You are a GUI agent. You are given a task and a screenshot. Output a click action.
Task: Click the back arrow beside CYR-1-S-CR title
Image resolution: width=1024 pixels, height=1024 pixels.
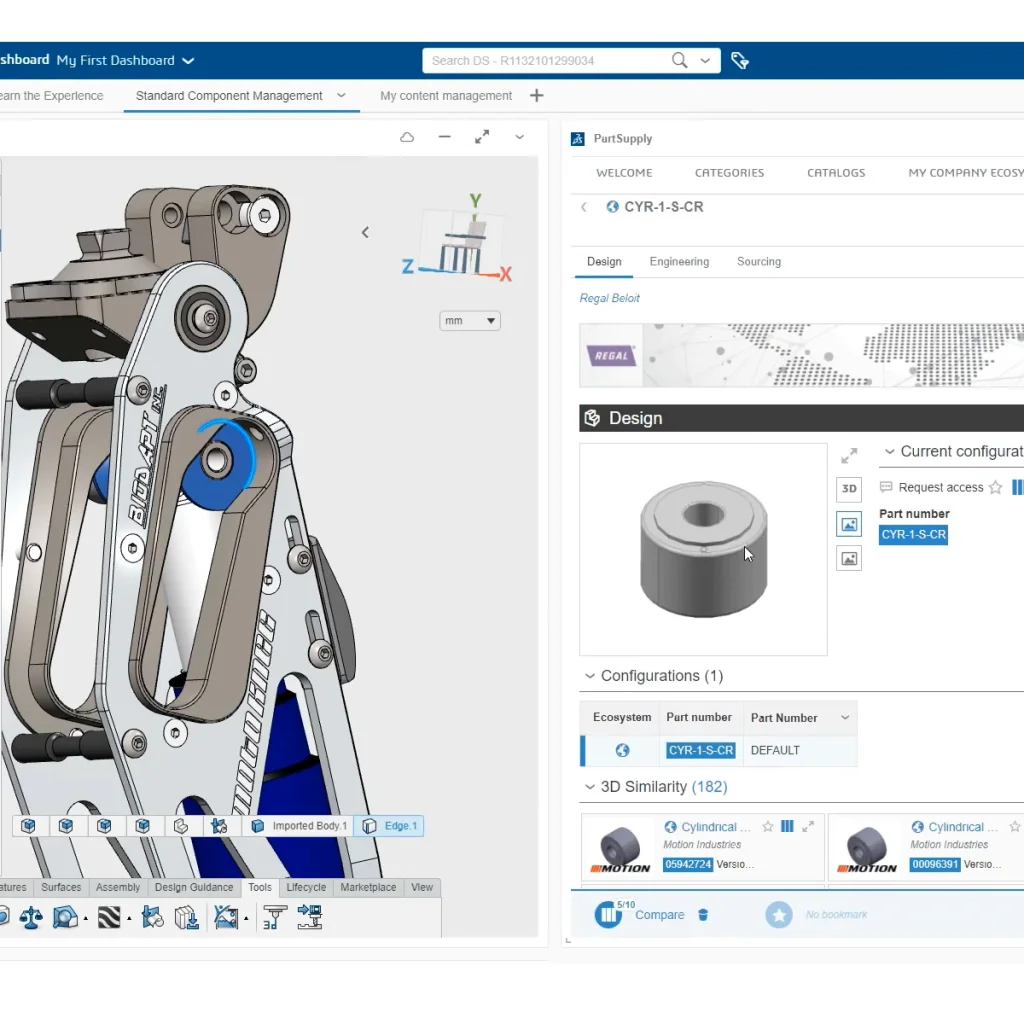(x=584, y=207)
